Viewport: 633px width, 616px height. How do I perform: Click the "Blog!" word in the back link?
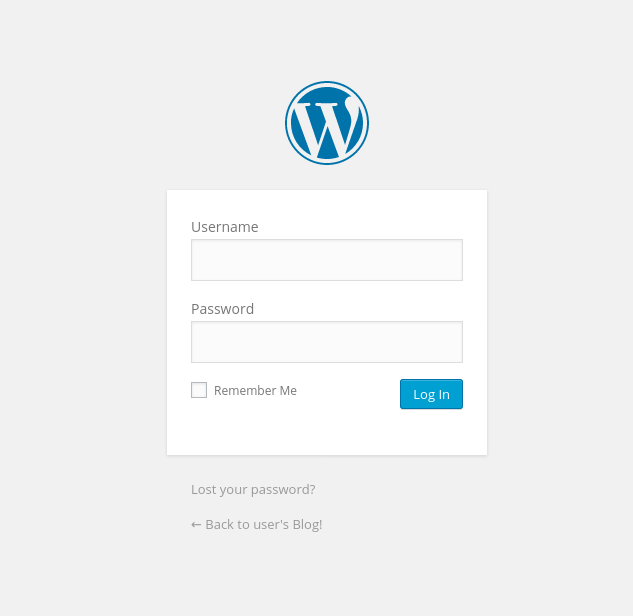point(307,524)
